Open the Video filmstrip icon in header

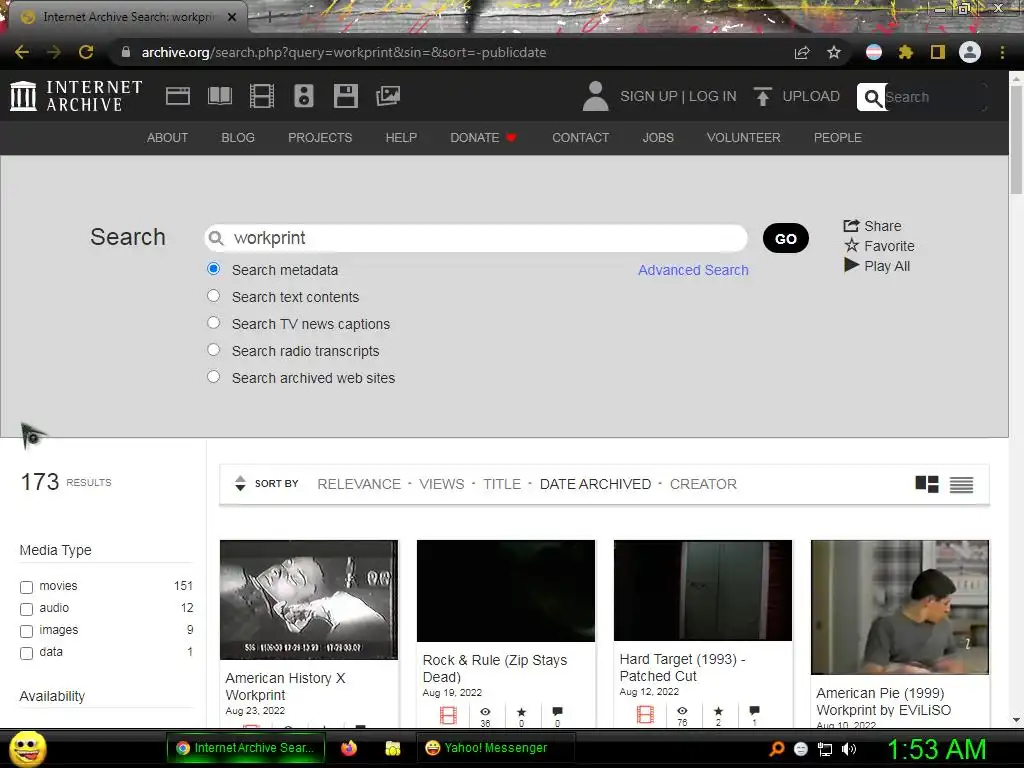pyautogui.click(x=262, y=96)
